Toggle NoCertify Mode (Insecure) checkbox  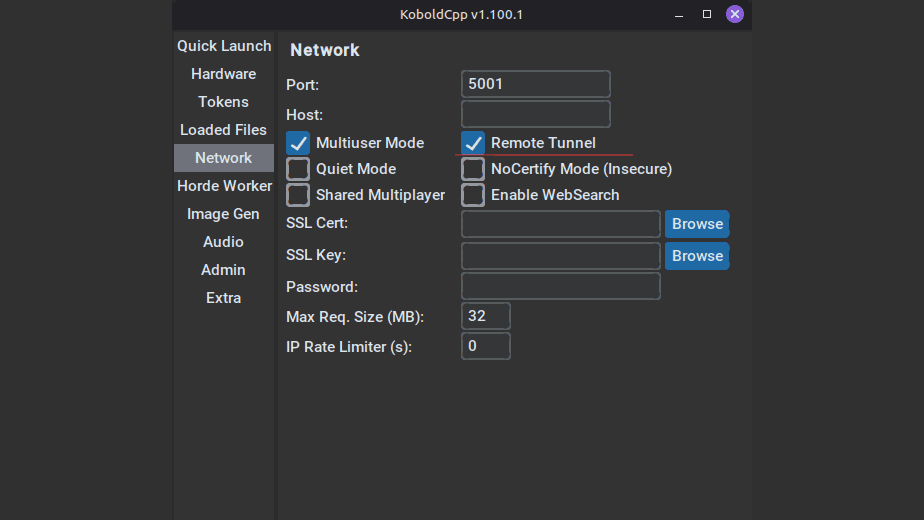coord(474,169)
